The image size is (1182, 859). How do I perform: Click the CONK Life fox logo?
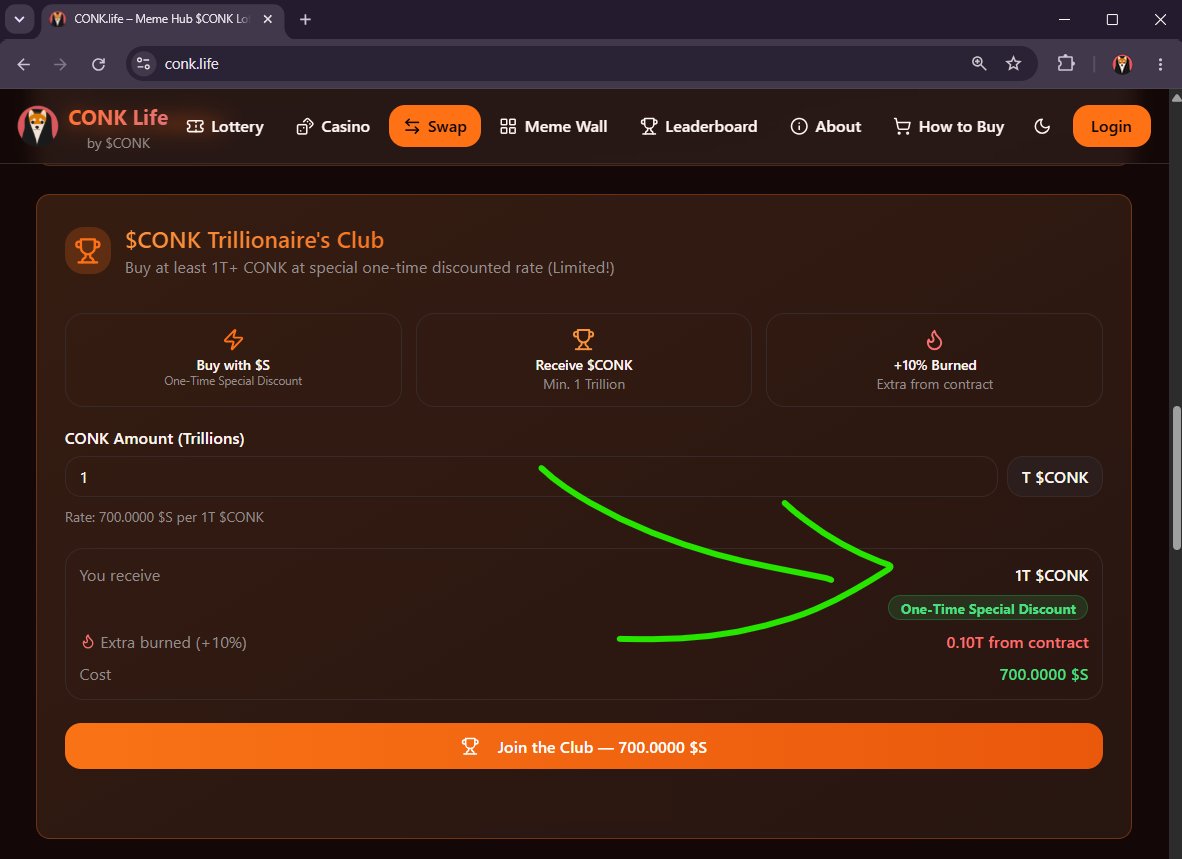click(38, 126)
